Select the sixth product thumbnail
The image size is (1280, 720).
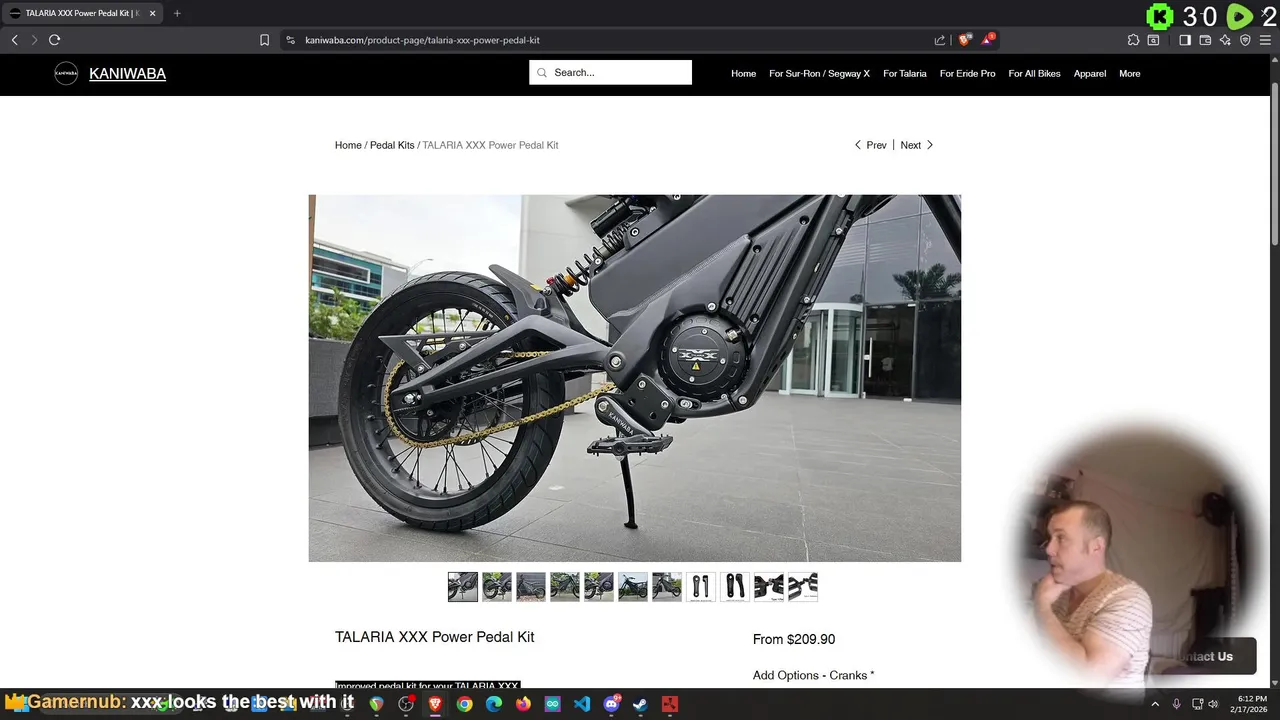(633, 587)
